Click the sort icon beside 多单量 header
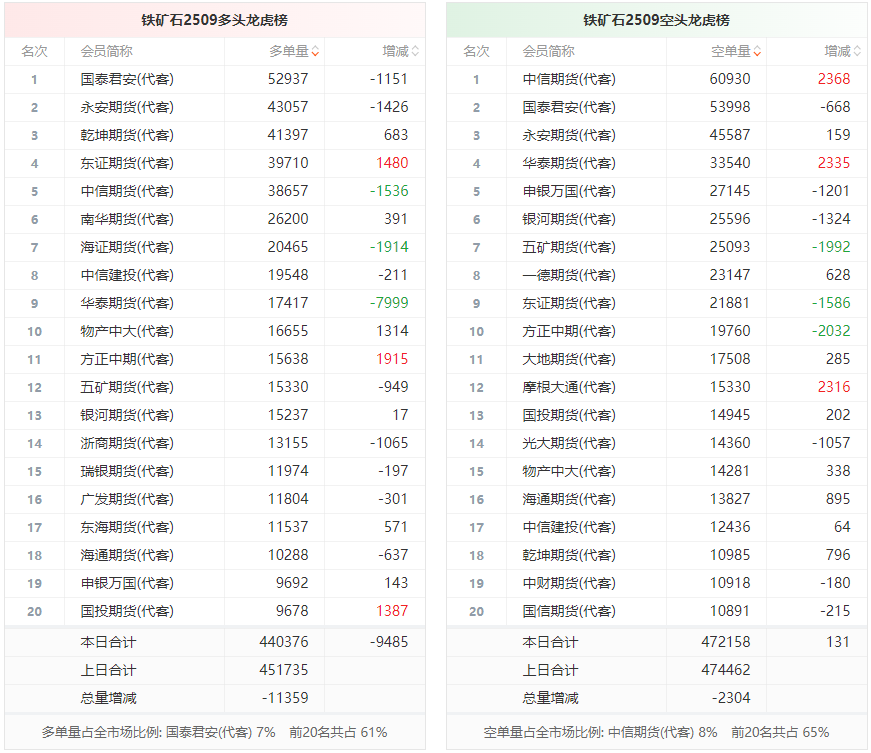 (x=316, y=52)
